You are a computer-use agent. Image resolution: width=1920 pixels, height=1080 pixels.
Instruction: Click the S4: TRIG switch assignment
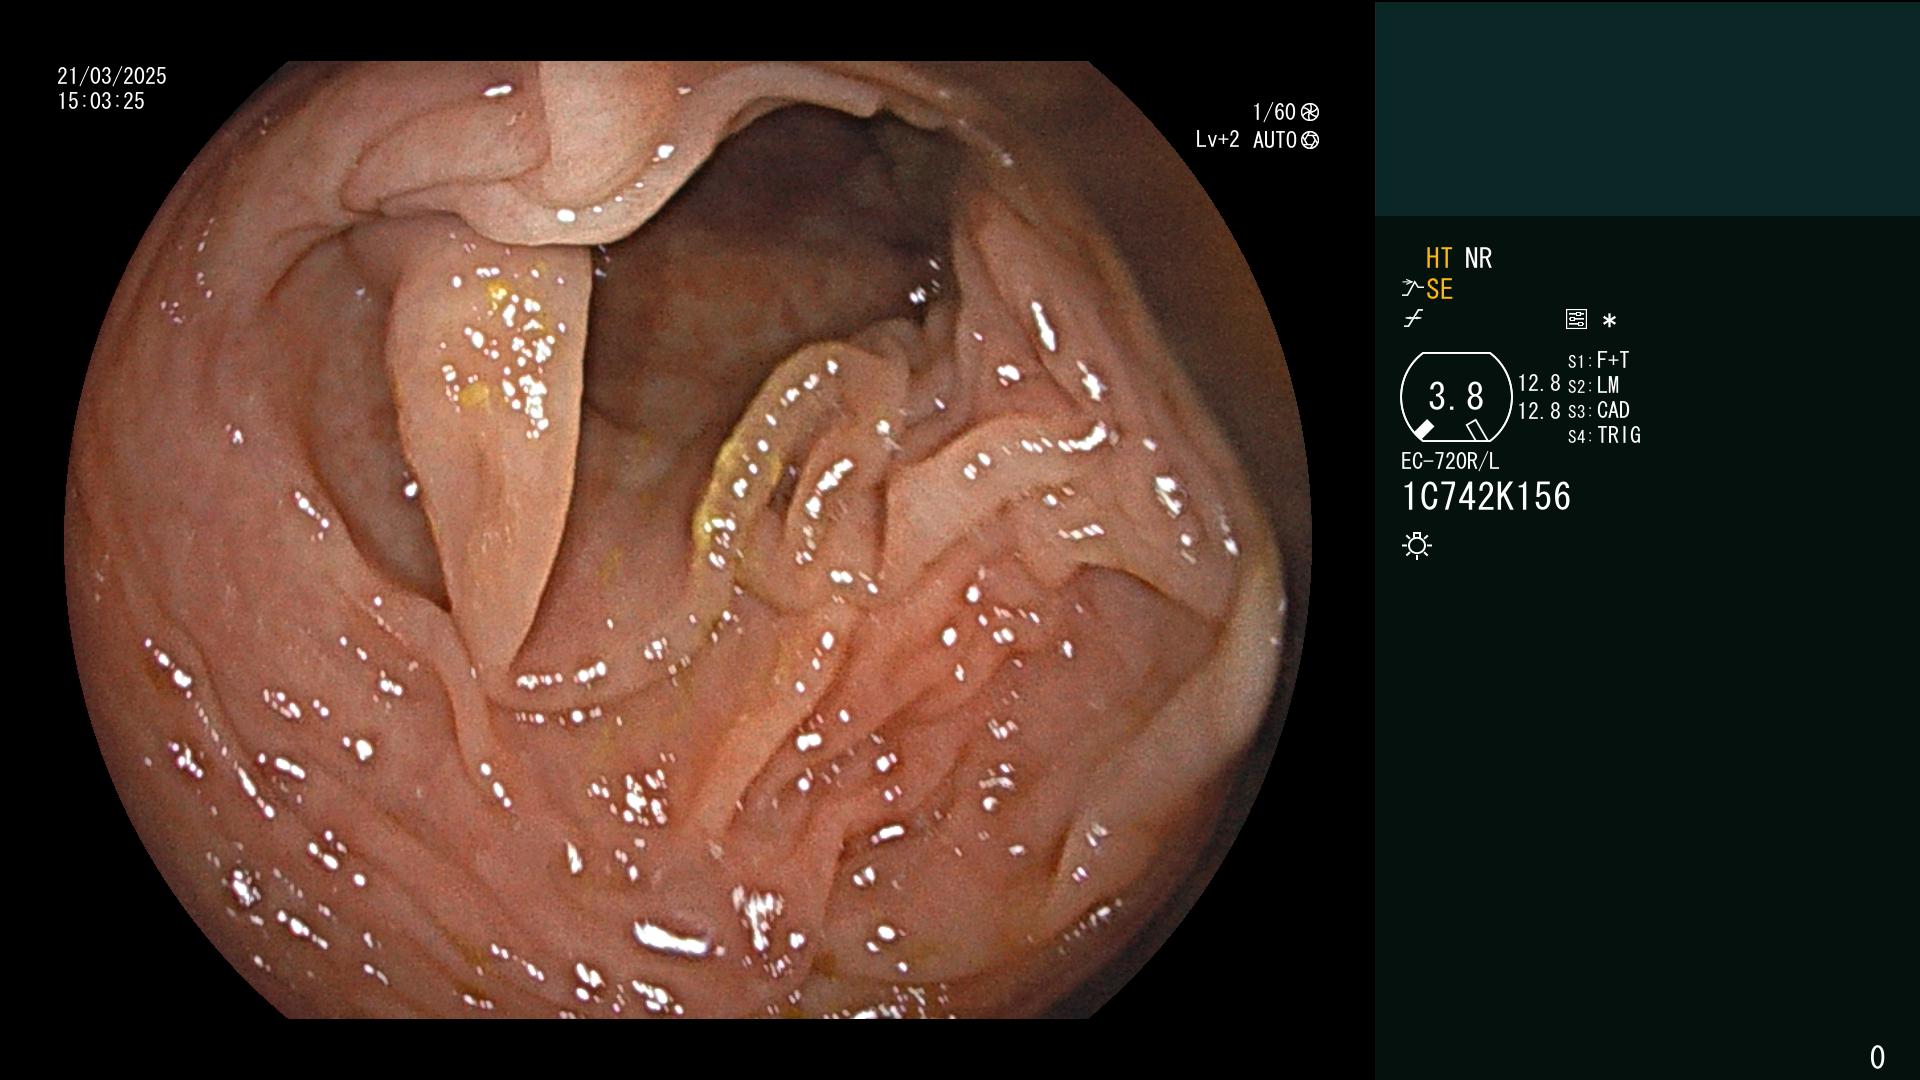(1604, 435)
